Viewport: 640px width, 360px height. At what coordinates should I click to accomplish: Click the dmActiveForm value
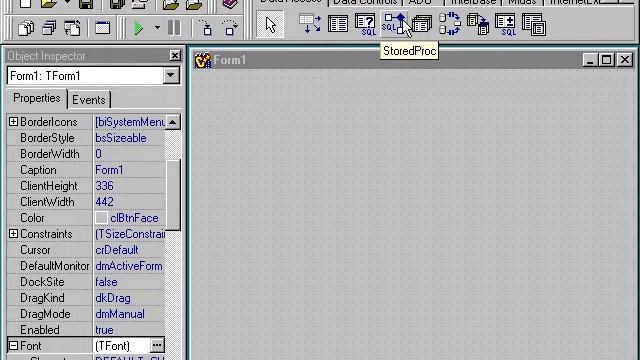tap(129, 266)
